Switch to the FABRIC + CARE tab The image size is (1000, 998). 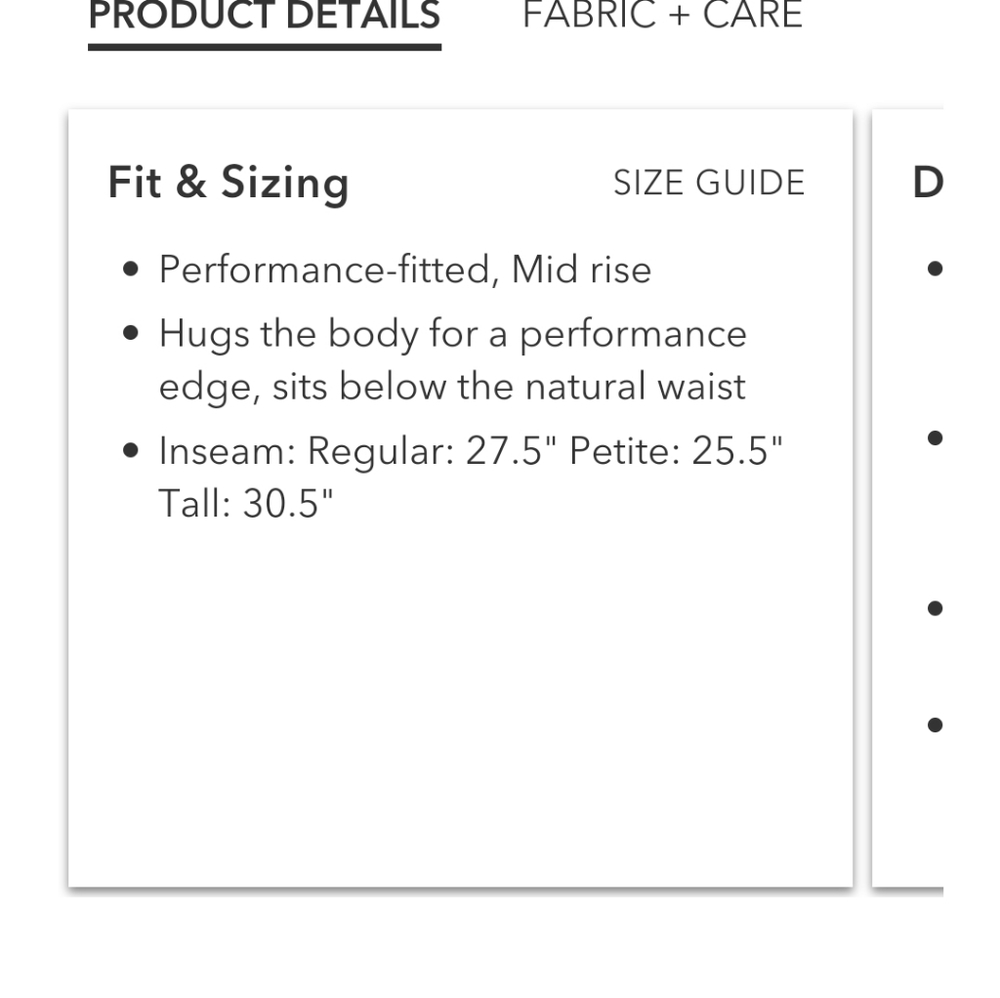click(662, 14)
